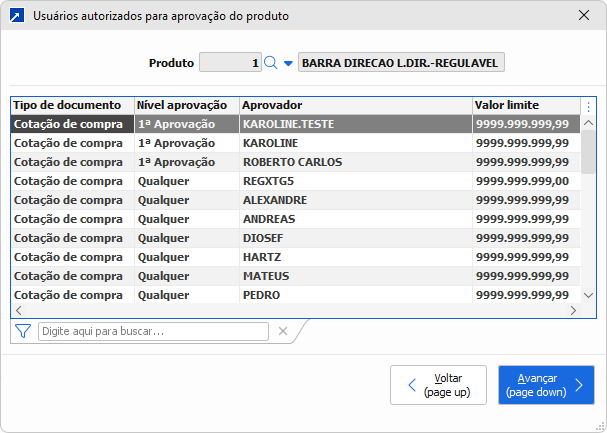
Task: Click the product search magnifier icon
Action: pos(270,63)
